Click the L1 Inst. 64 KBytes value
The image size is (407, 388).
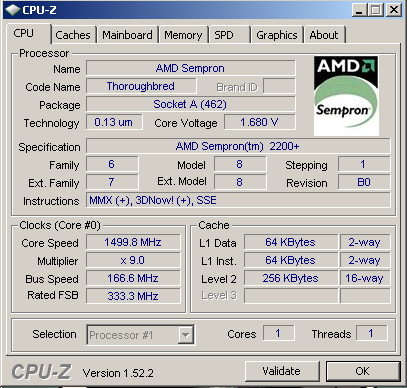pyautogui.click(x=291, y=260)
